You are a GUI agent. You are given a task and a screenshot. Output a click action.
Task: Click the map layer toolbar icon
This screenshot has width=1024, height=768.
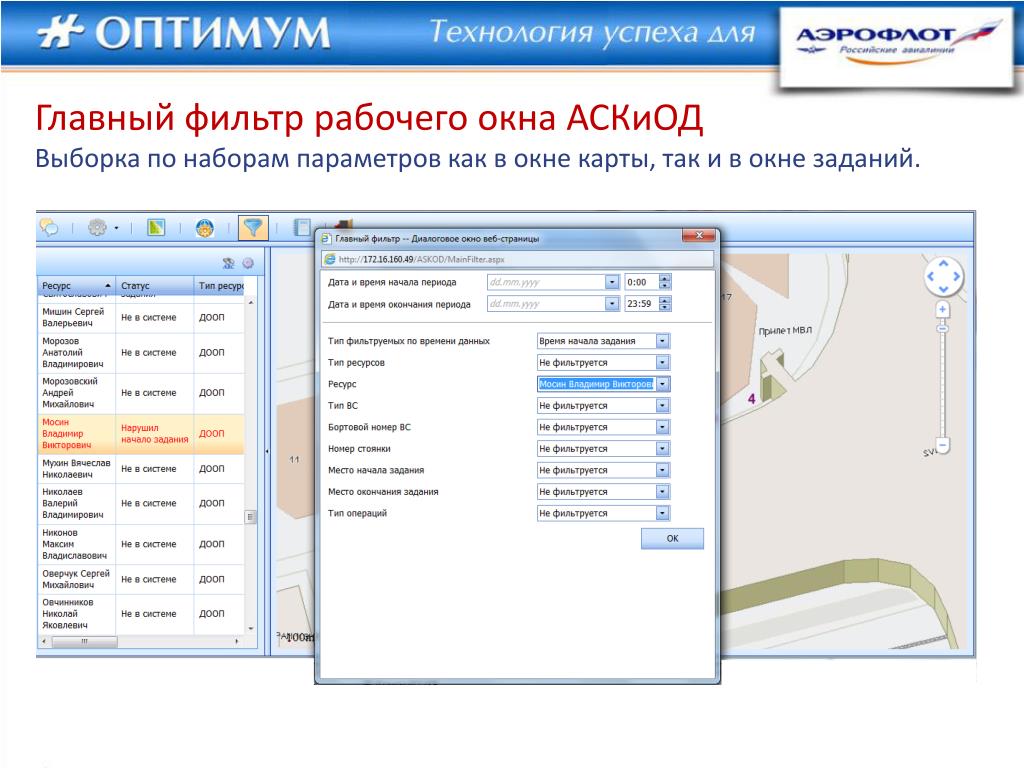(x=155, y=228)
